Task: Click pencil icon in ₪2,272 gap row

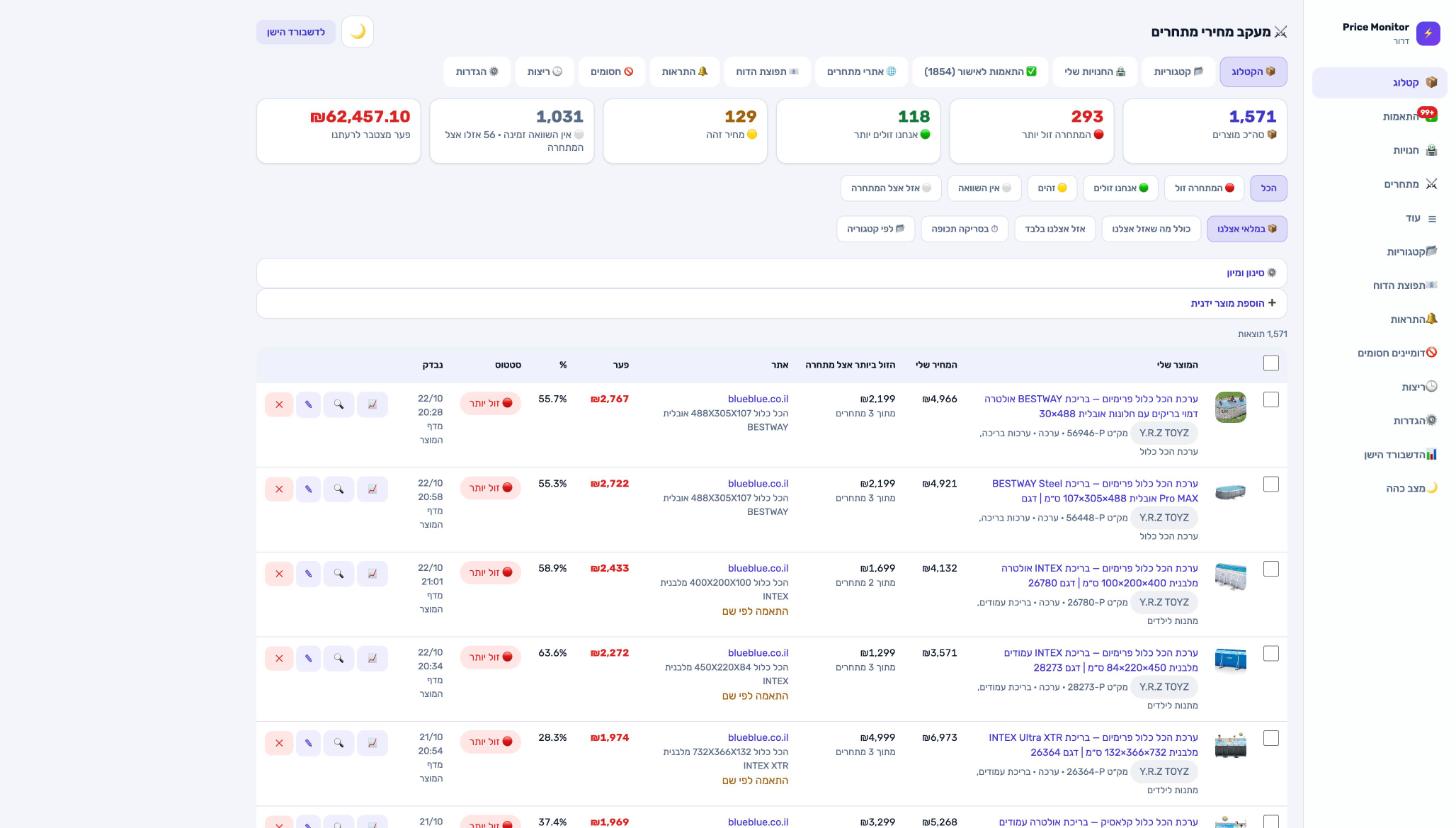Action: pyautogui.click(x=308, y=659)
